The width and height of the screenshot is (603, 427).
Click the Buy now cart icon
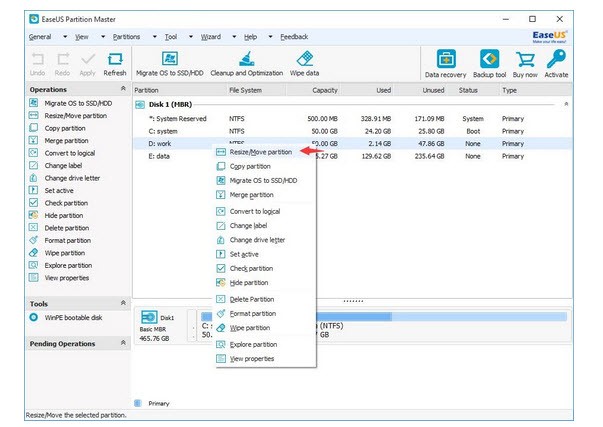[525, 59]
